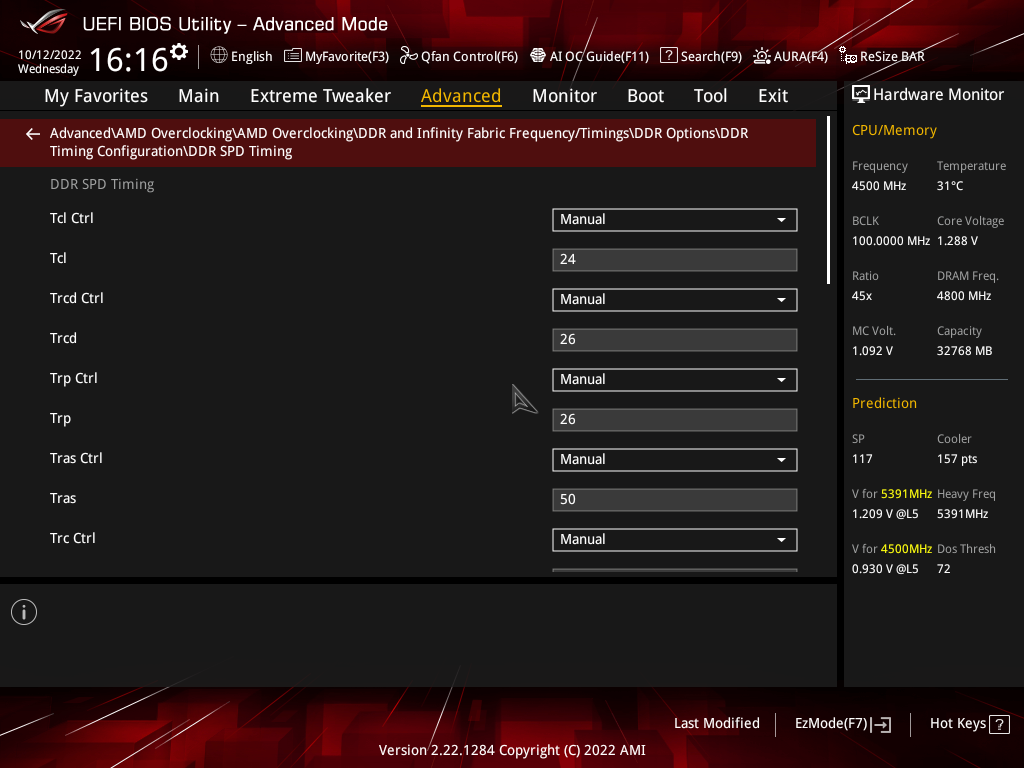The height and width of the screenshot is (768, 1024).
Task: Click the info icon in the help panel
Action: click(x=24, y=612)
